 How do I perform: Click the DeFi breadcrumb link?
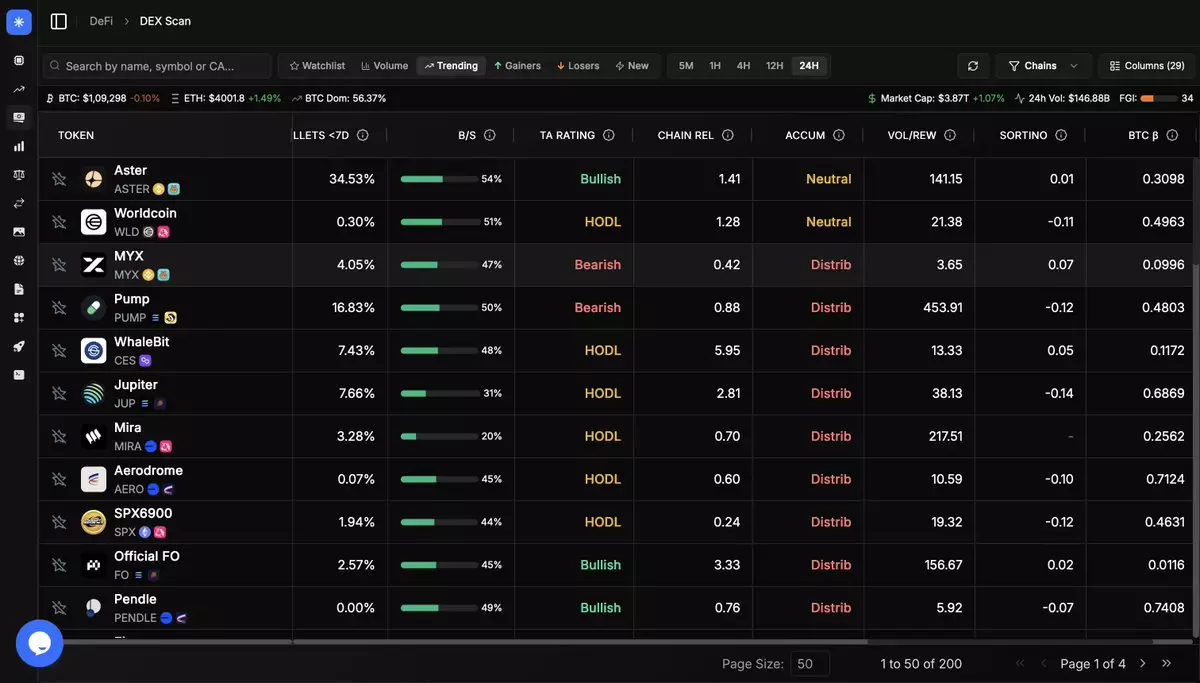pos(101,21)
